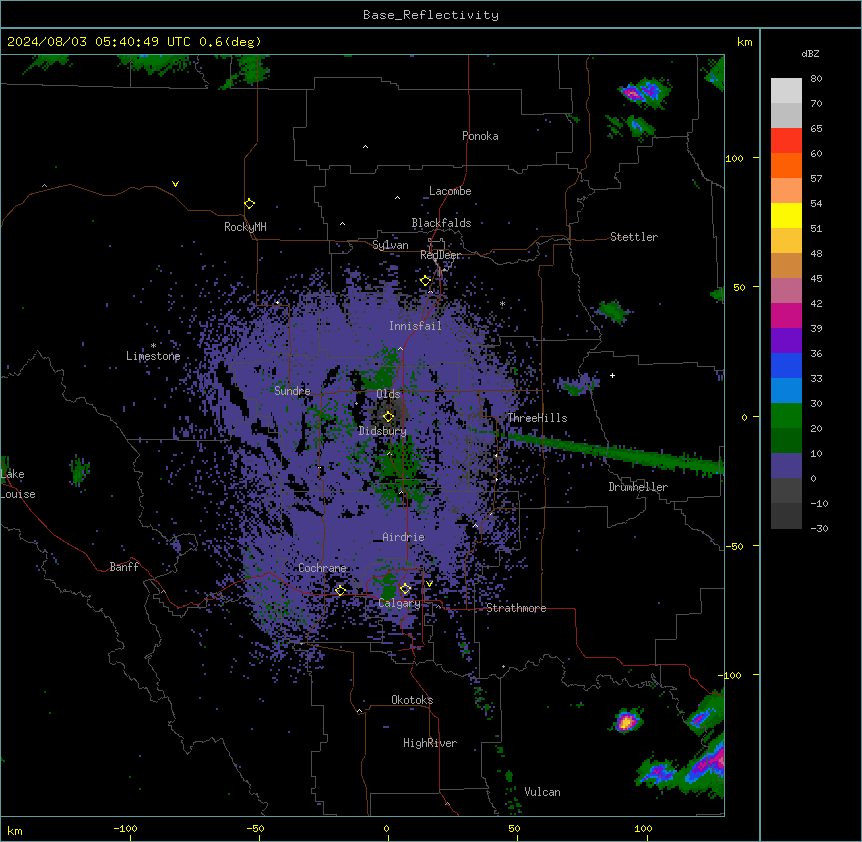The width and height of the screenshot is (862, 842).
Task: Select the orange 57-60 dBZ color swatch
Action: pyautogui.click(x=786, y=165)
